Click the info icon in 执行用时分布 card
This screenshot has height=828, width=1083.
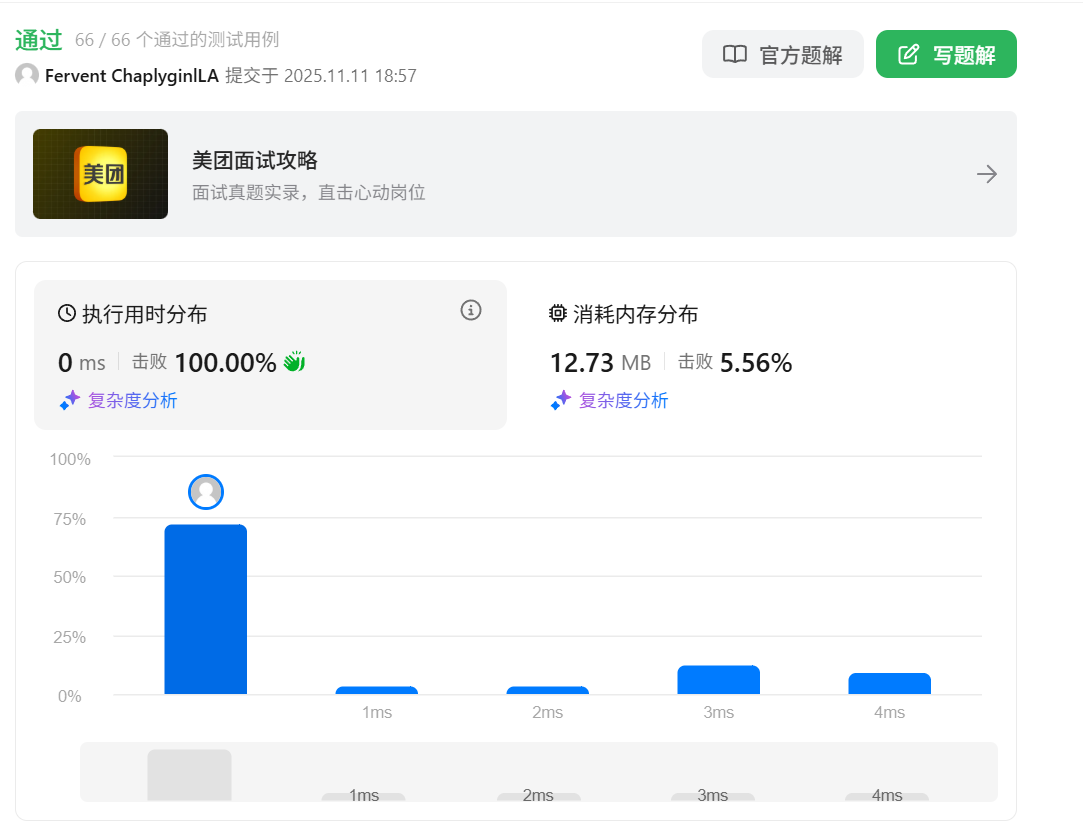point(471,310)
